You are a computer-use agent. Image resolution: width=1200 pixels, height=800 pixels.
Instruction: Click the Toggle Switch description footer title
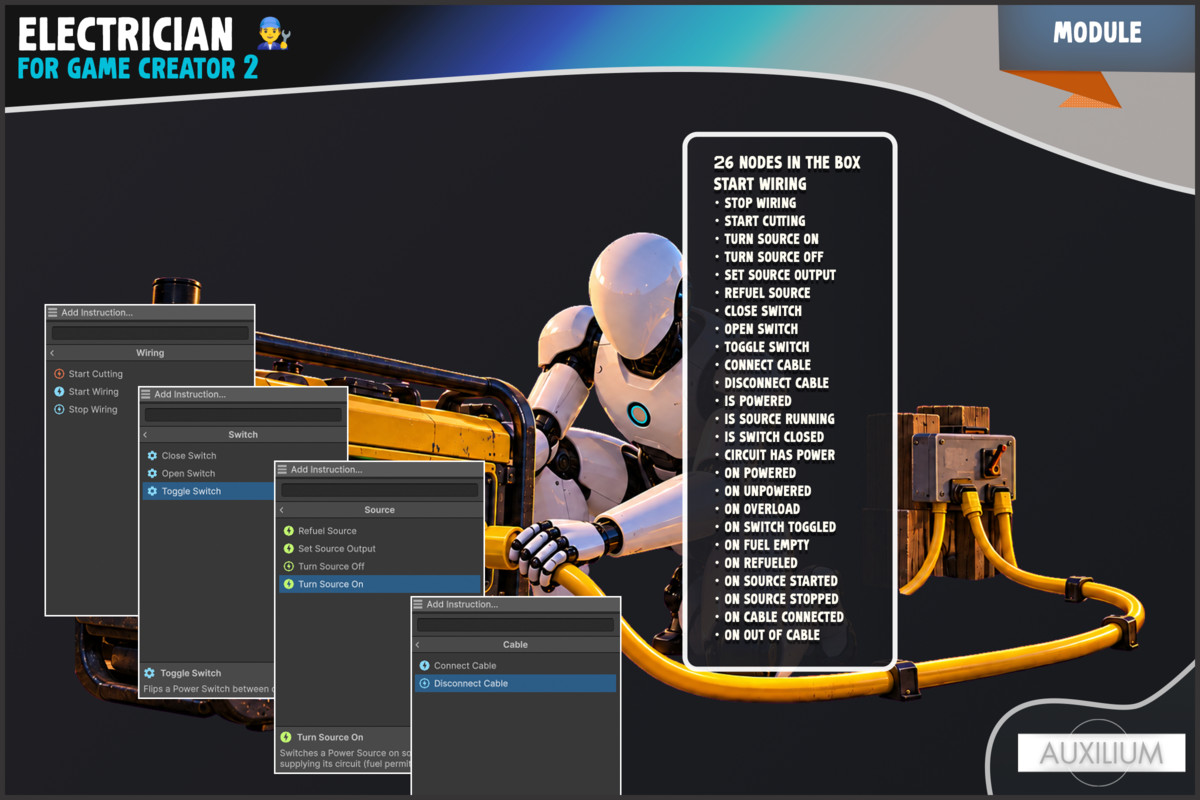pyautogui.click(x=191, y=673)
